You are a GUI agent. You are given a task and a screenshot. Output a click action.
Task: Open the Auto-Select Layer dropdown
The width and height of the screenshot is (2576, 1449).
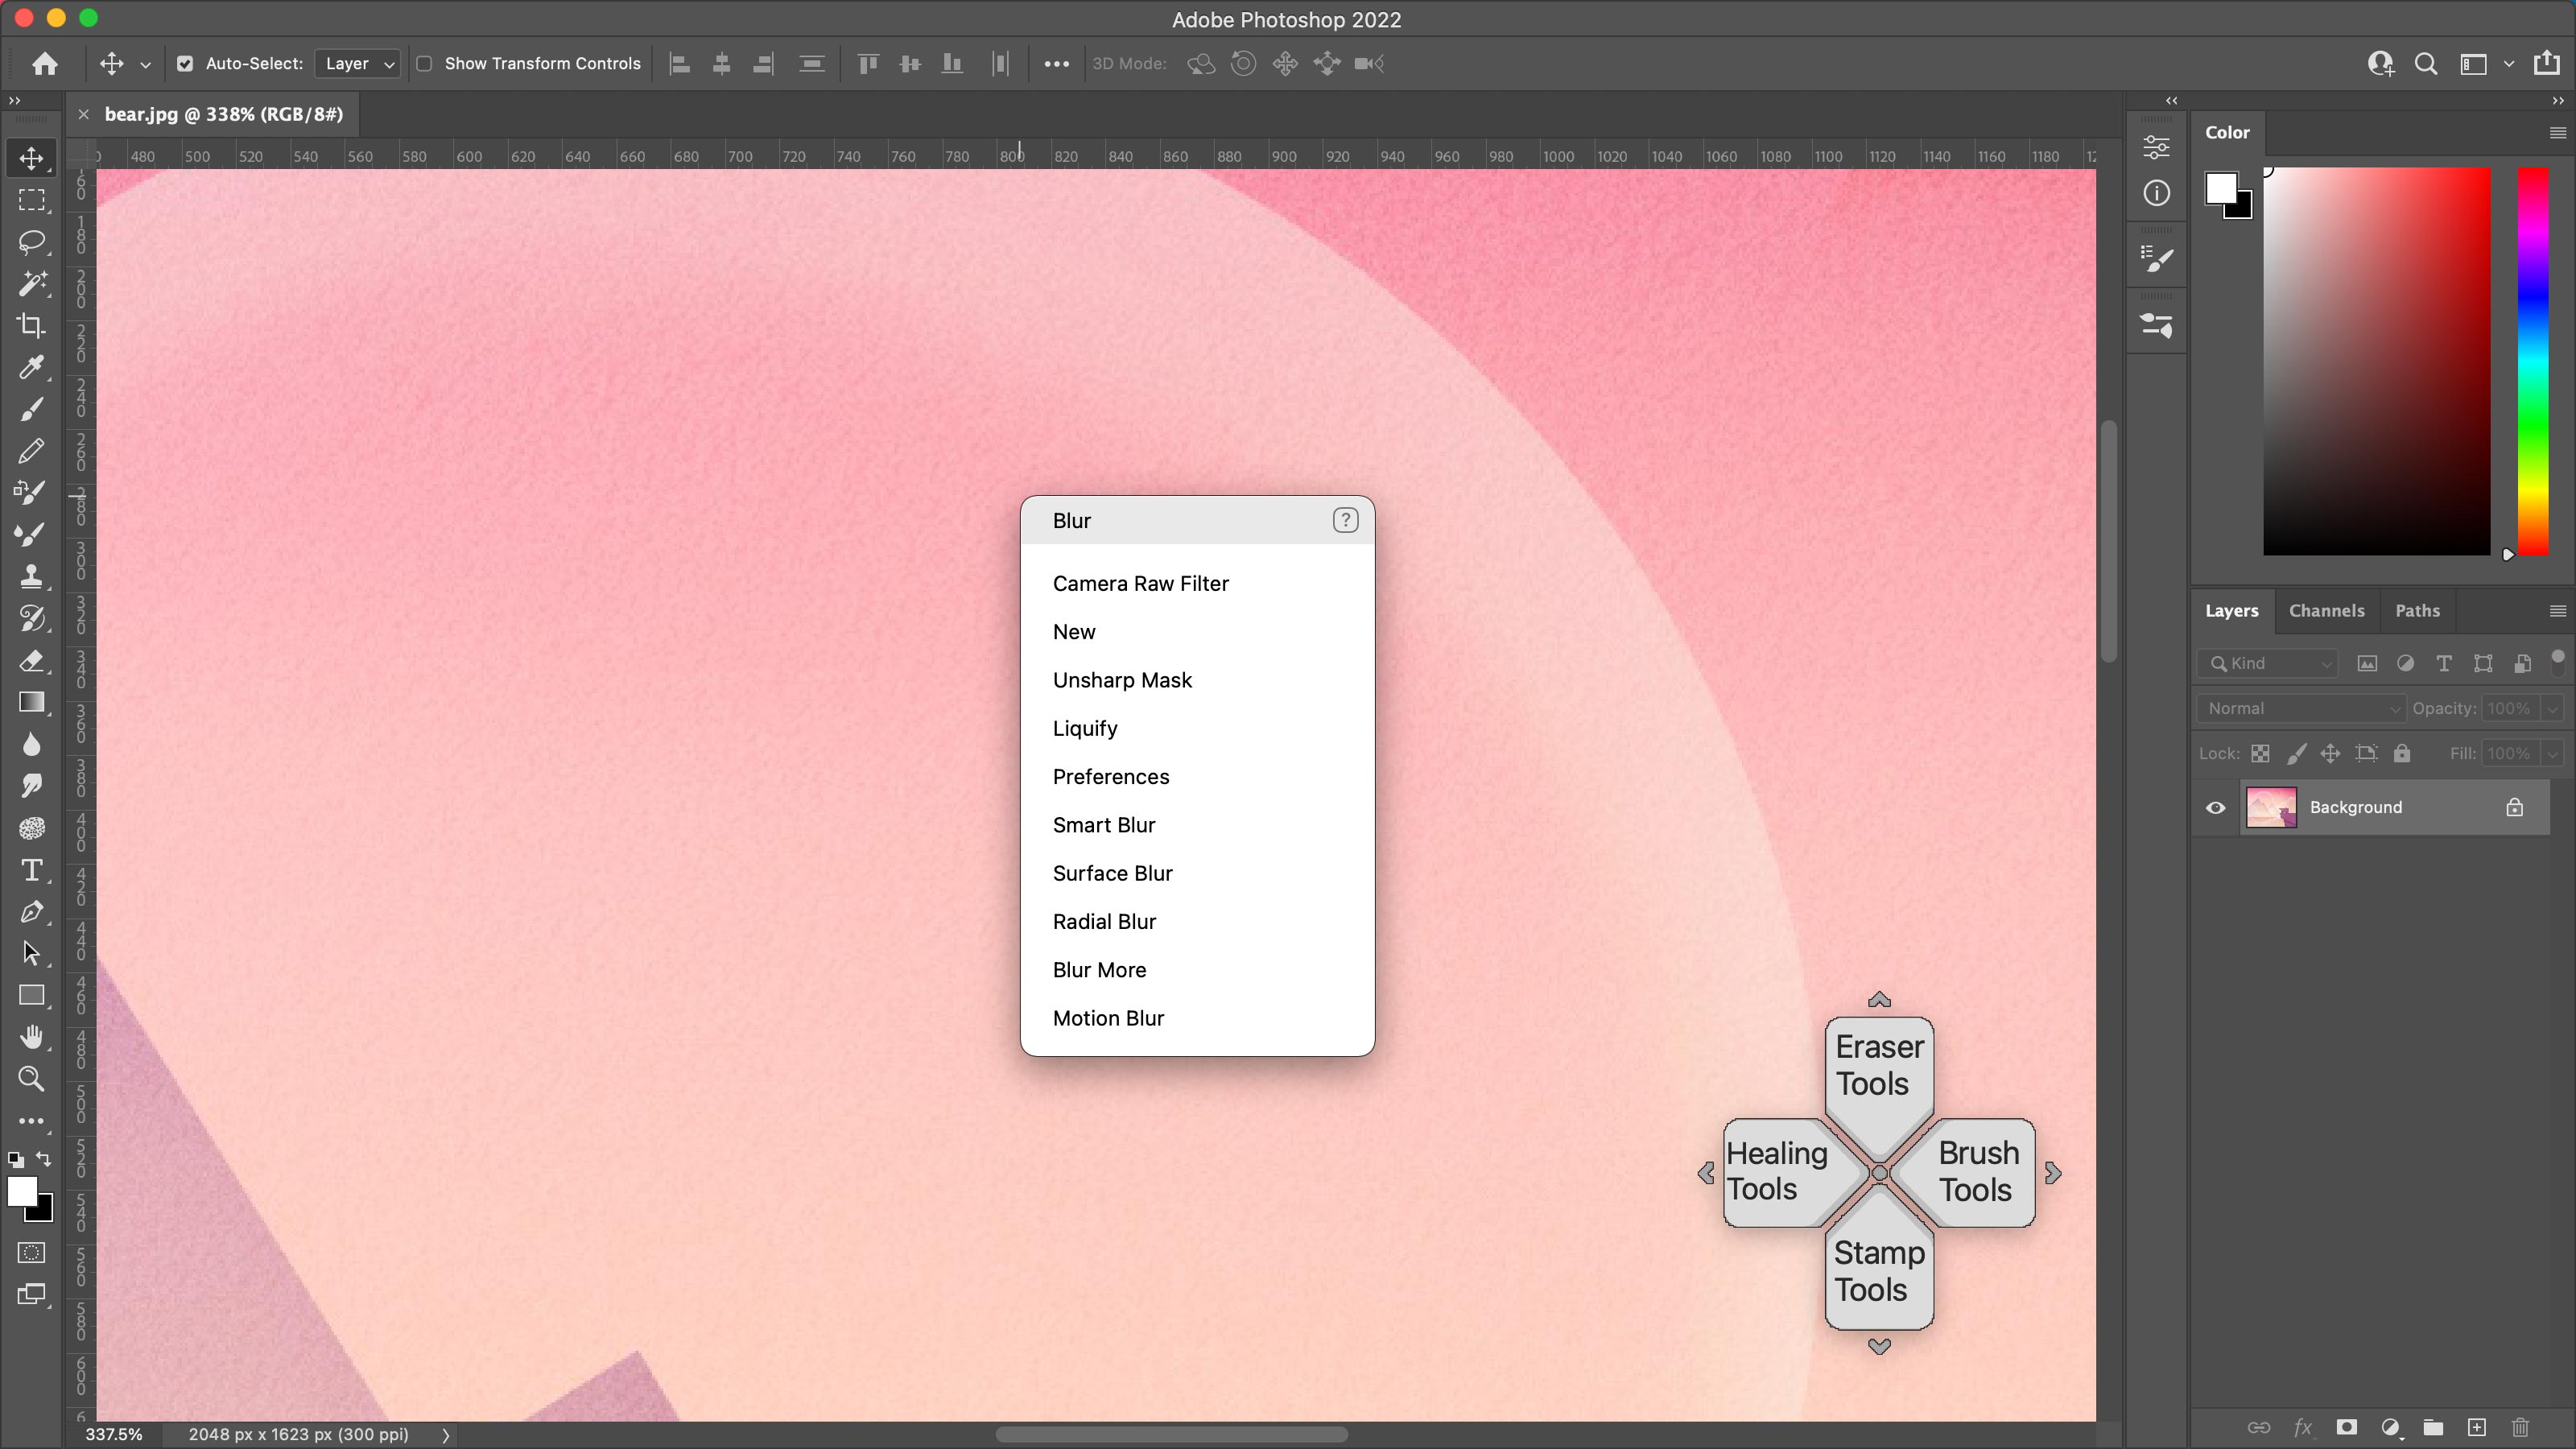358,64
